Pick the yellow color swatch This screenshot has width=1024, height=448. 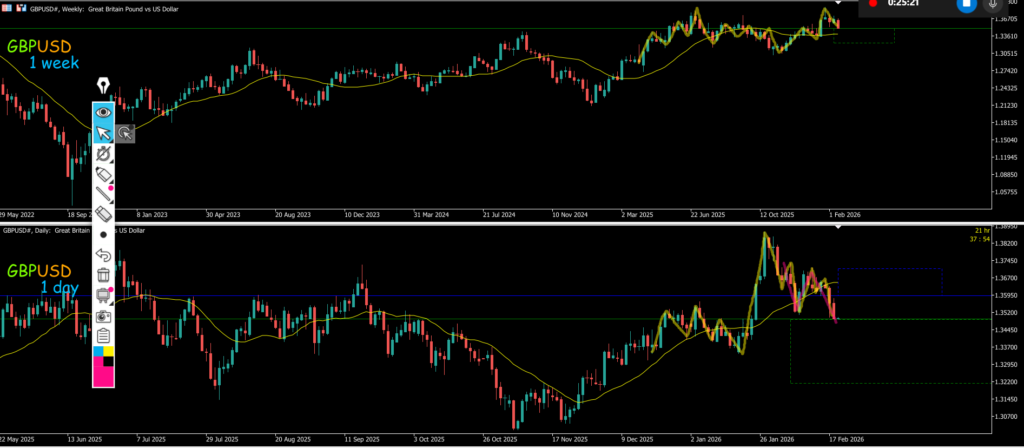pos(108,352)
